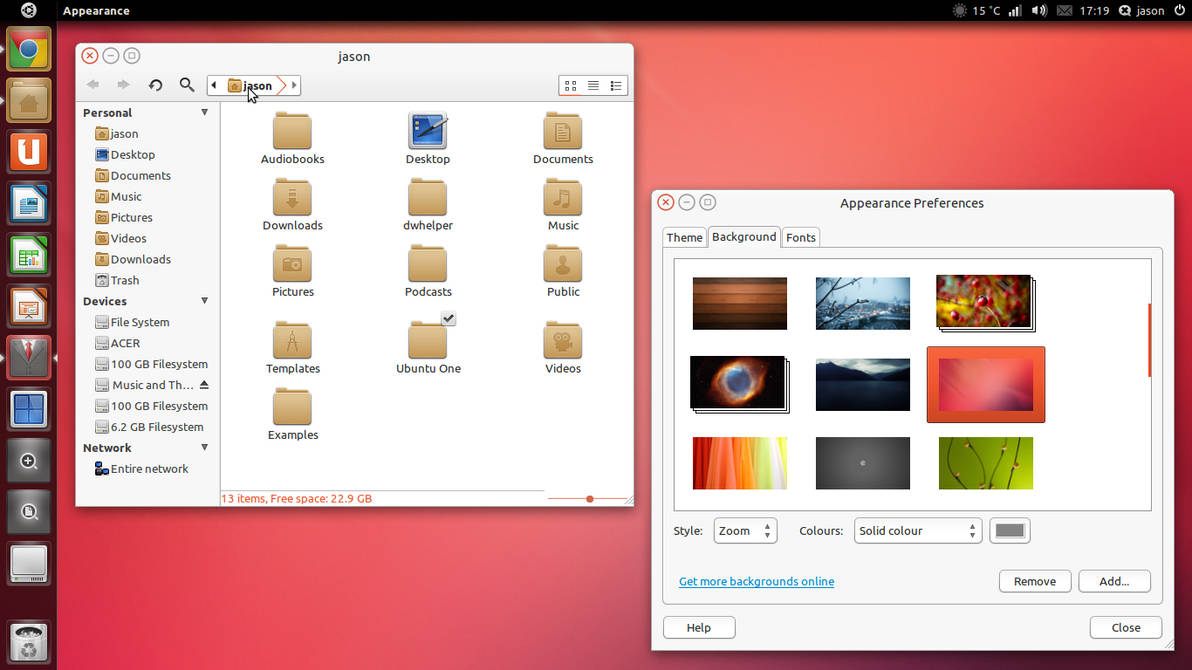This screenshot has width=1192, height=670.
Task: Go back in the file manager
Action: (93, 85)
